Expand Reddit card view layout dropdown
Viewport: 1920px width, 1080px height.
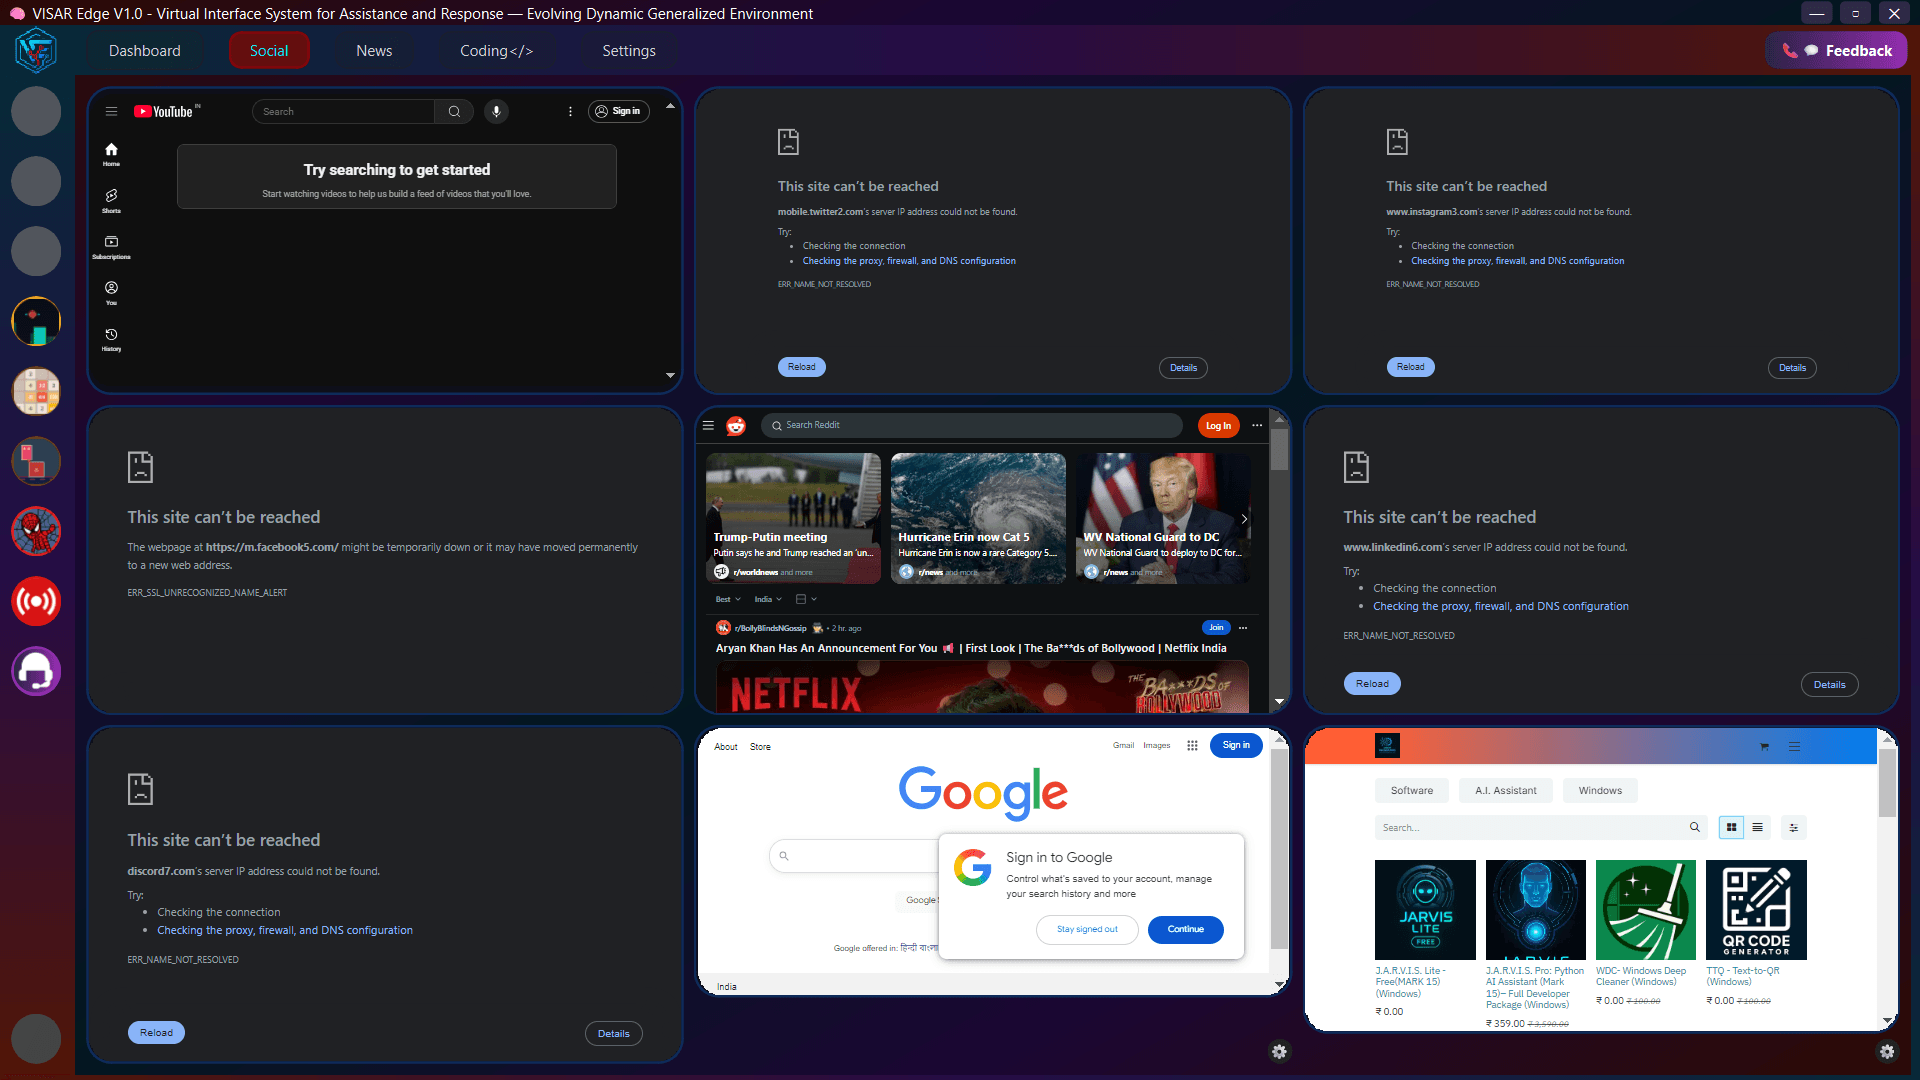tap(806, 599)
